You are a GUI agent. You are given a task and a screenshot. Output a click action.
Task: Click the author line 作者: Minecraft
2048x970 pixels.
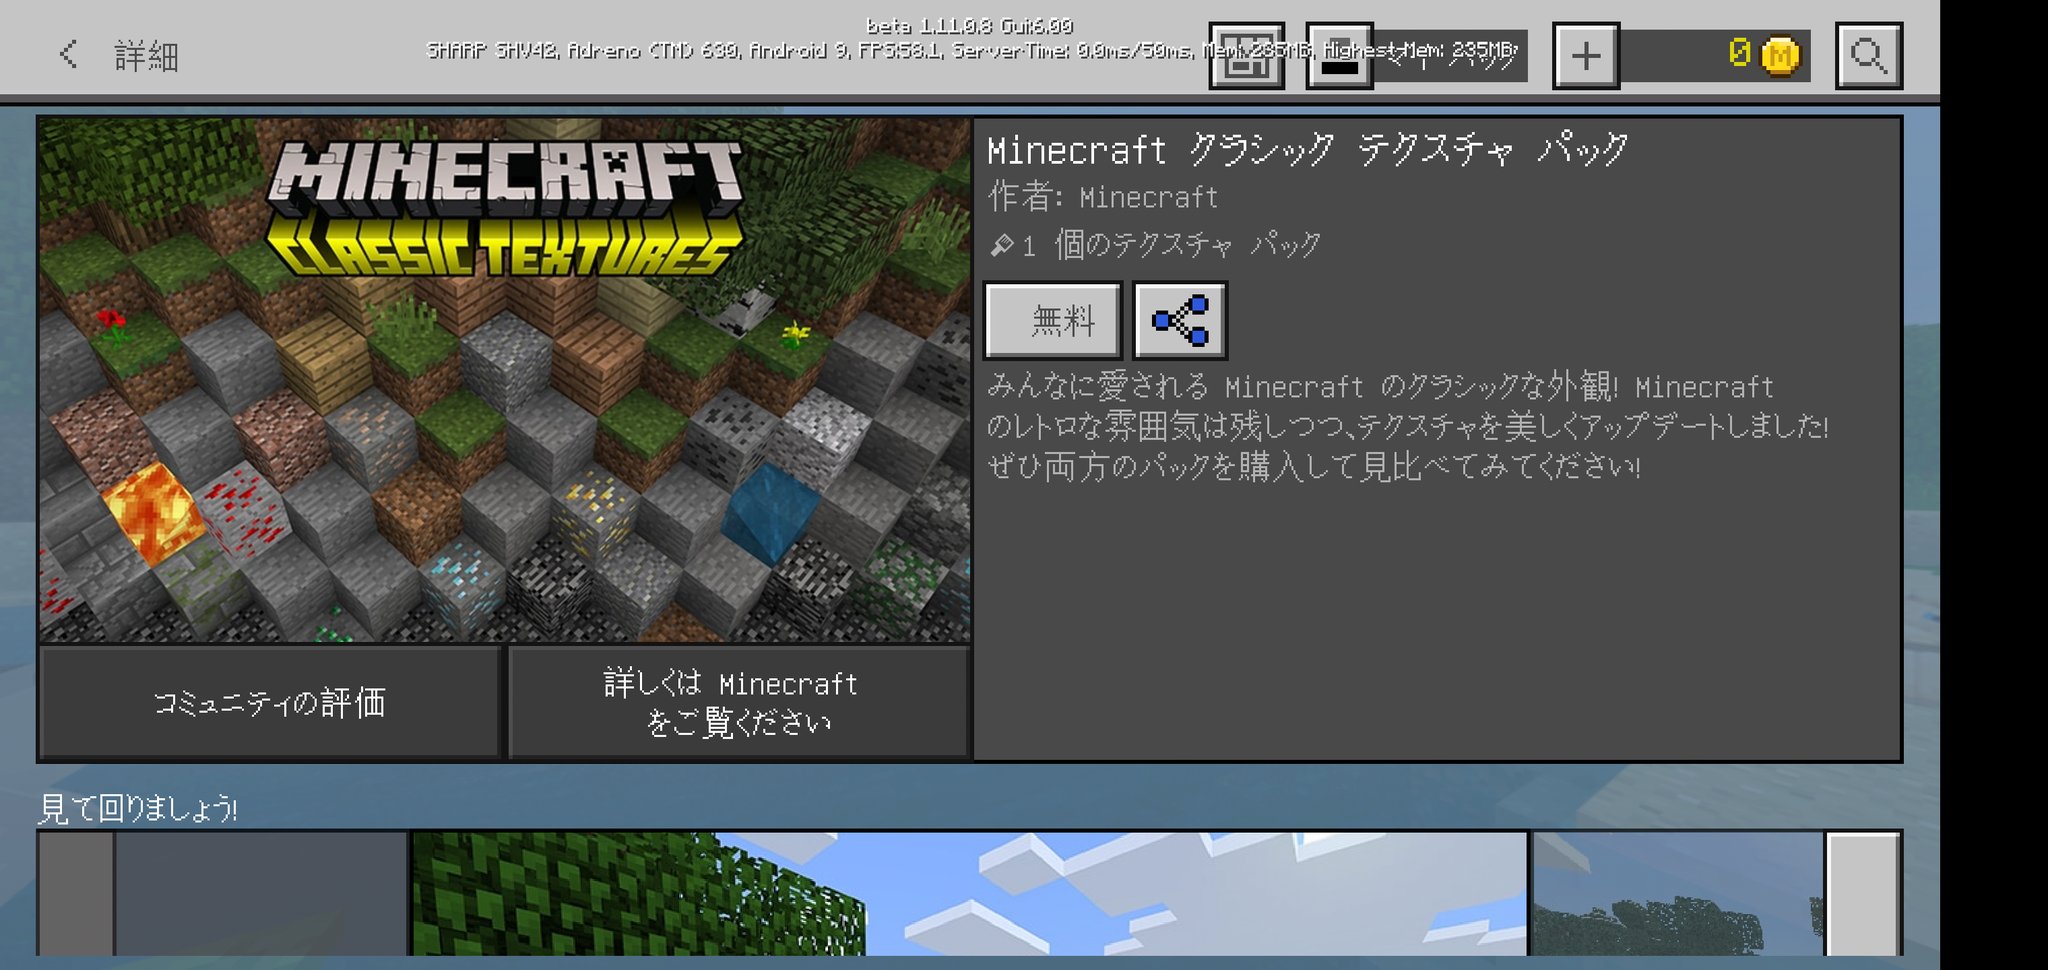click(1103, 197)
